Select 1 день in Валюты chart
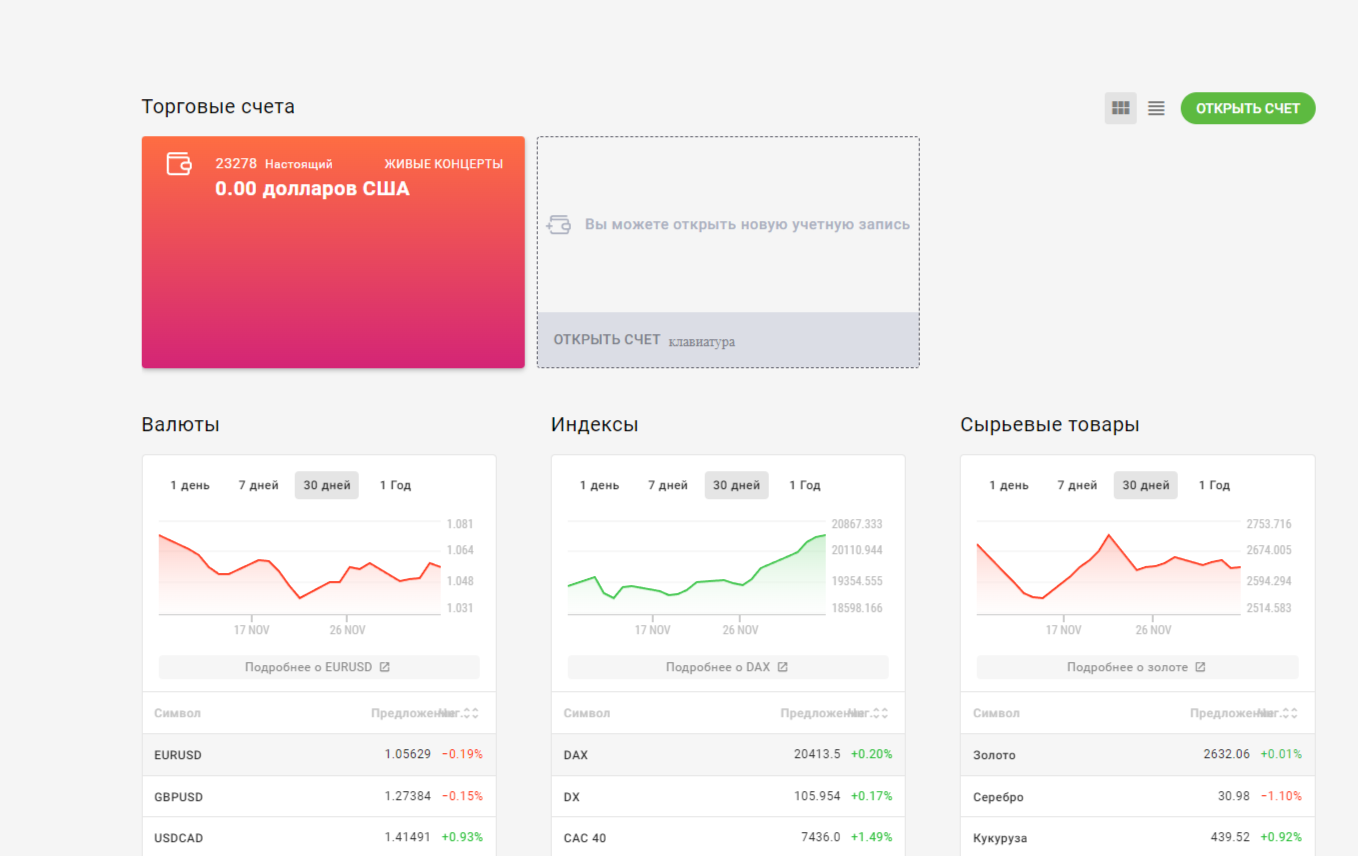This screenshot has width=1358, height=856. (x=190, y=485)
